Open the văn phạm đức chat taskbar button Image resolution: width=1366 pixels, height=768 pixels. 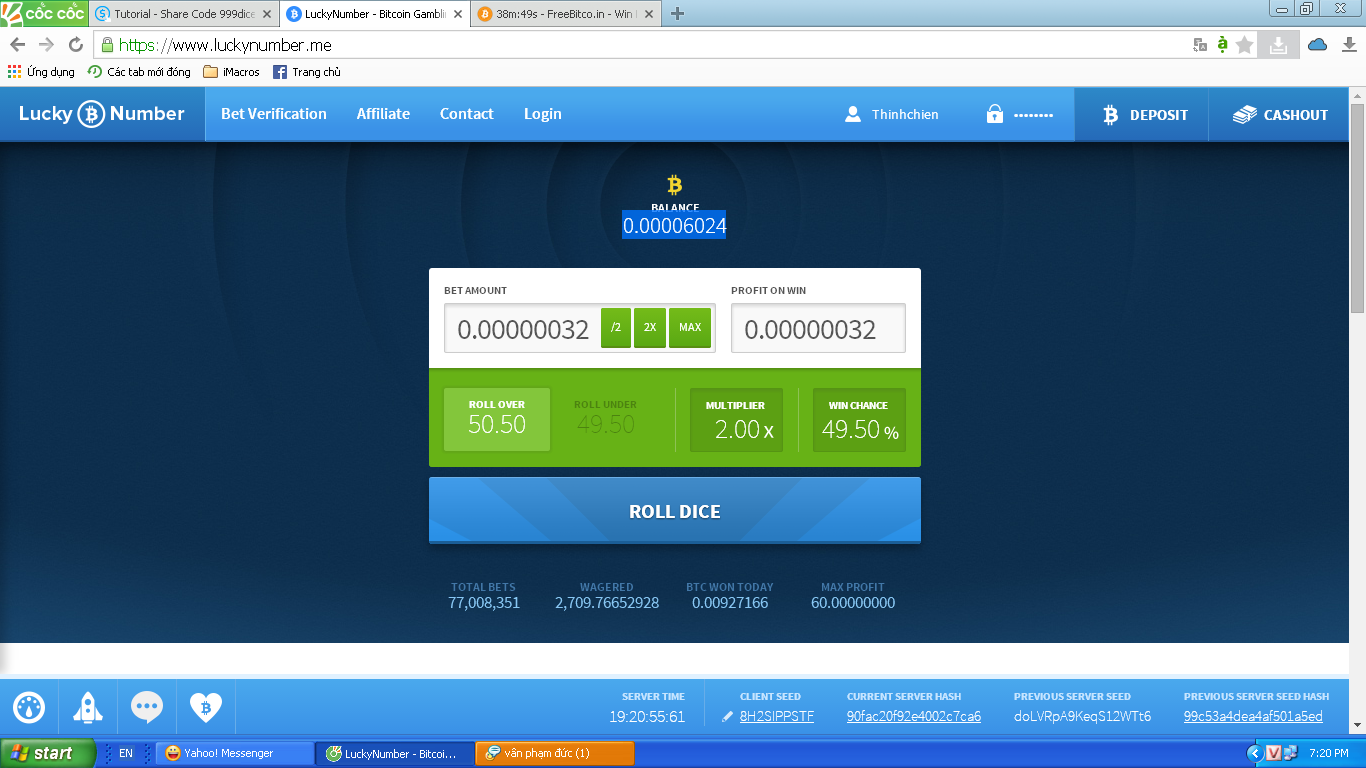click(x=555, y=753)
